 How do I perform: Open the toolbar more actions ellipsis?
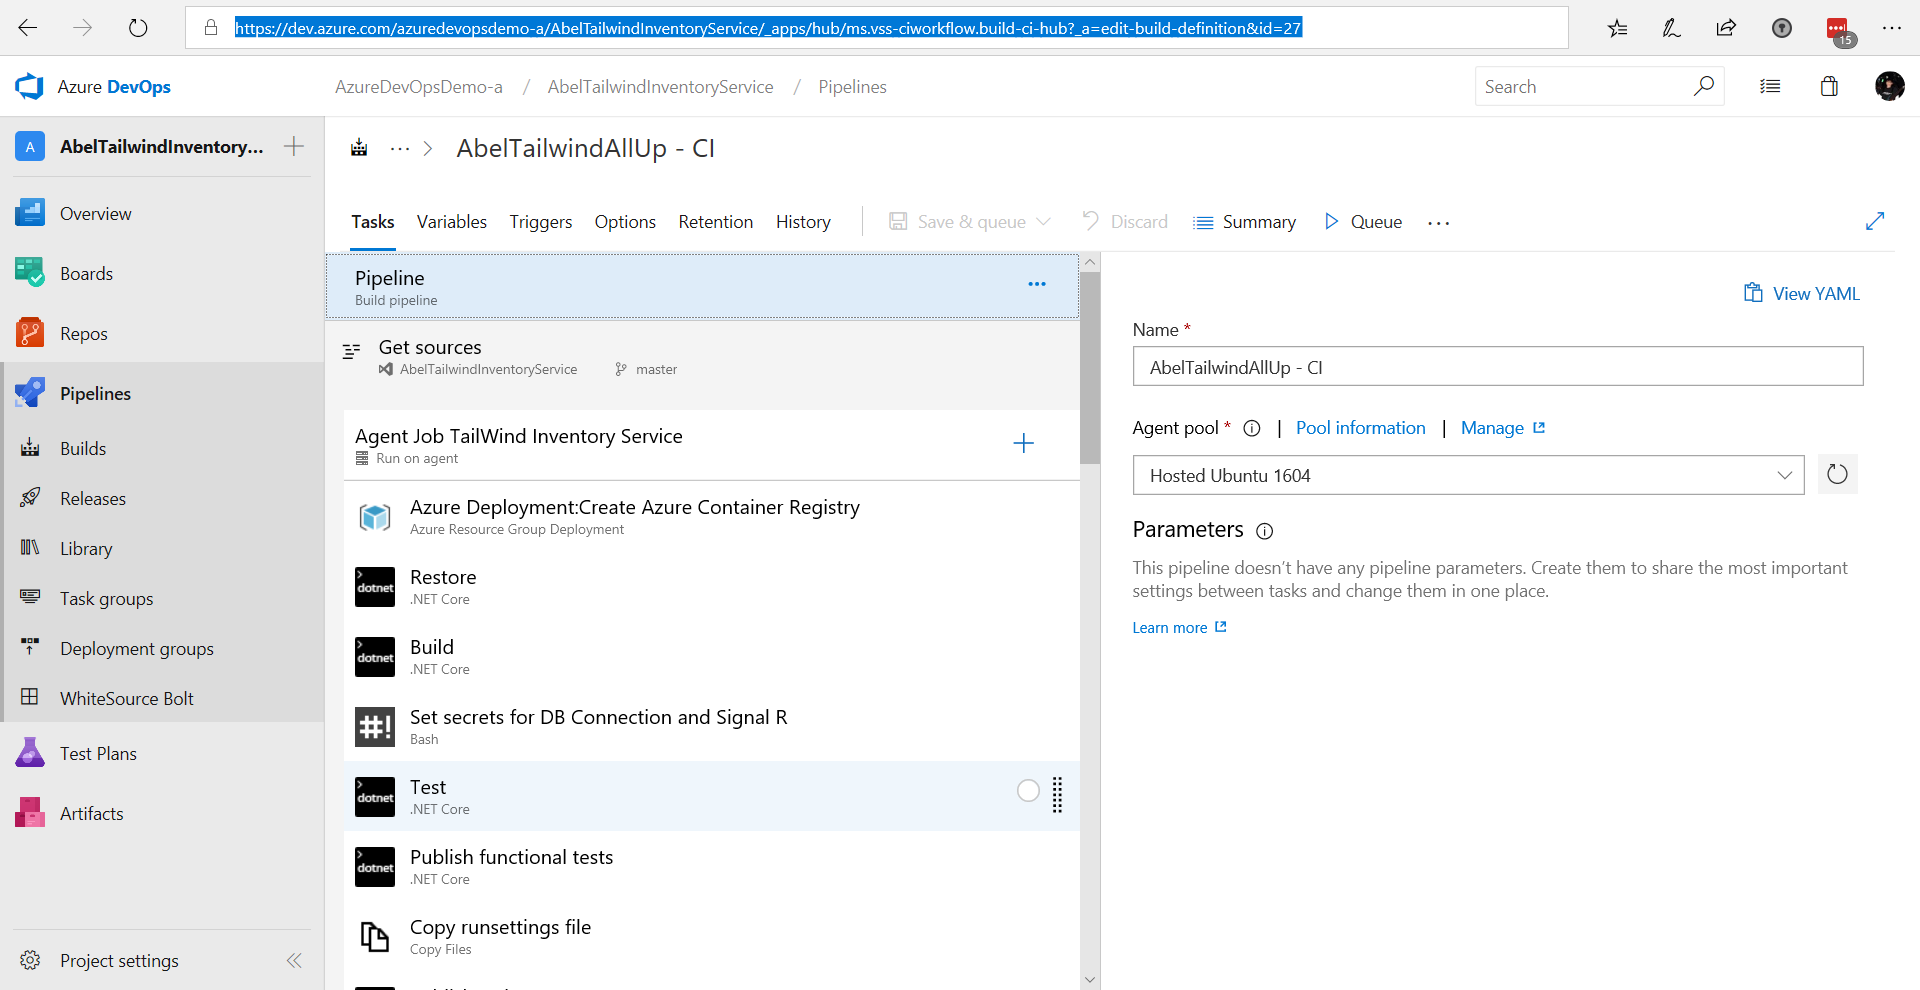click(1438, 223)
